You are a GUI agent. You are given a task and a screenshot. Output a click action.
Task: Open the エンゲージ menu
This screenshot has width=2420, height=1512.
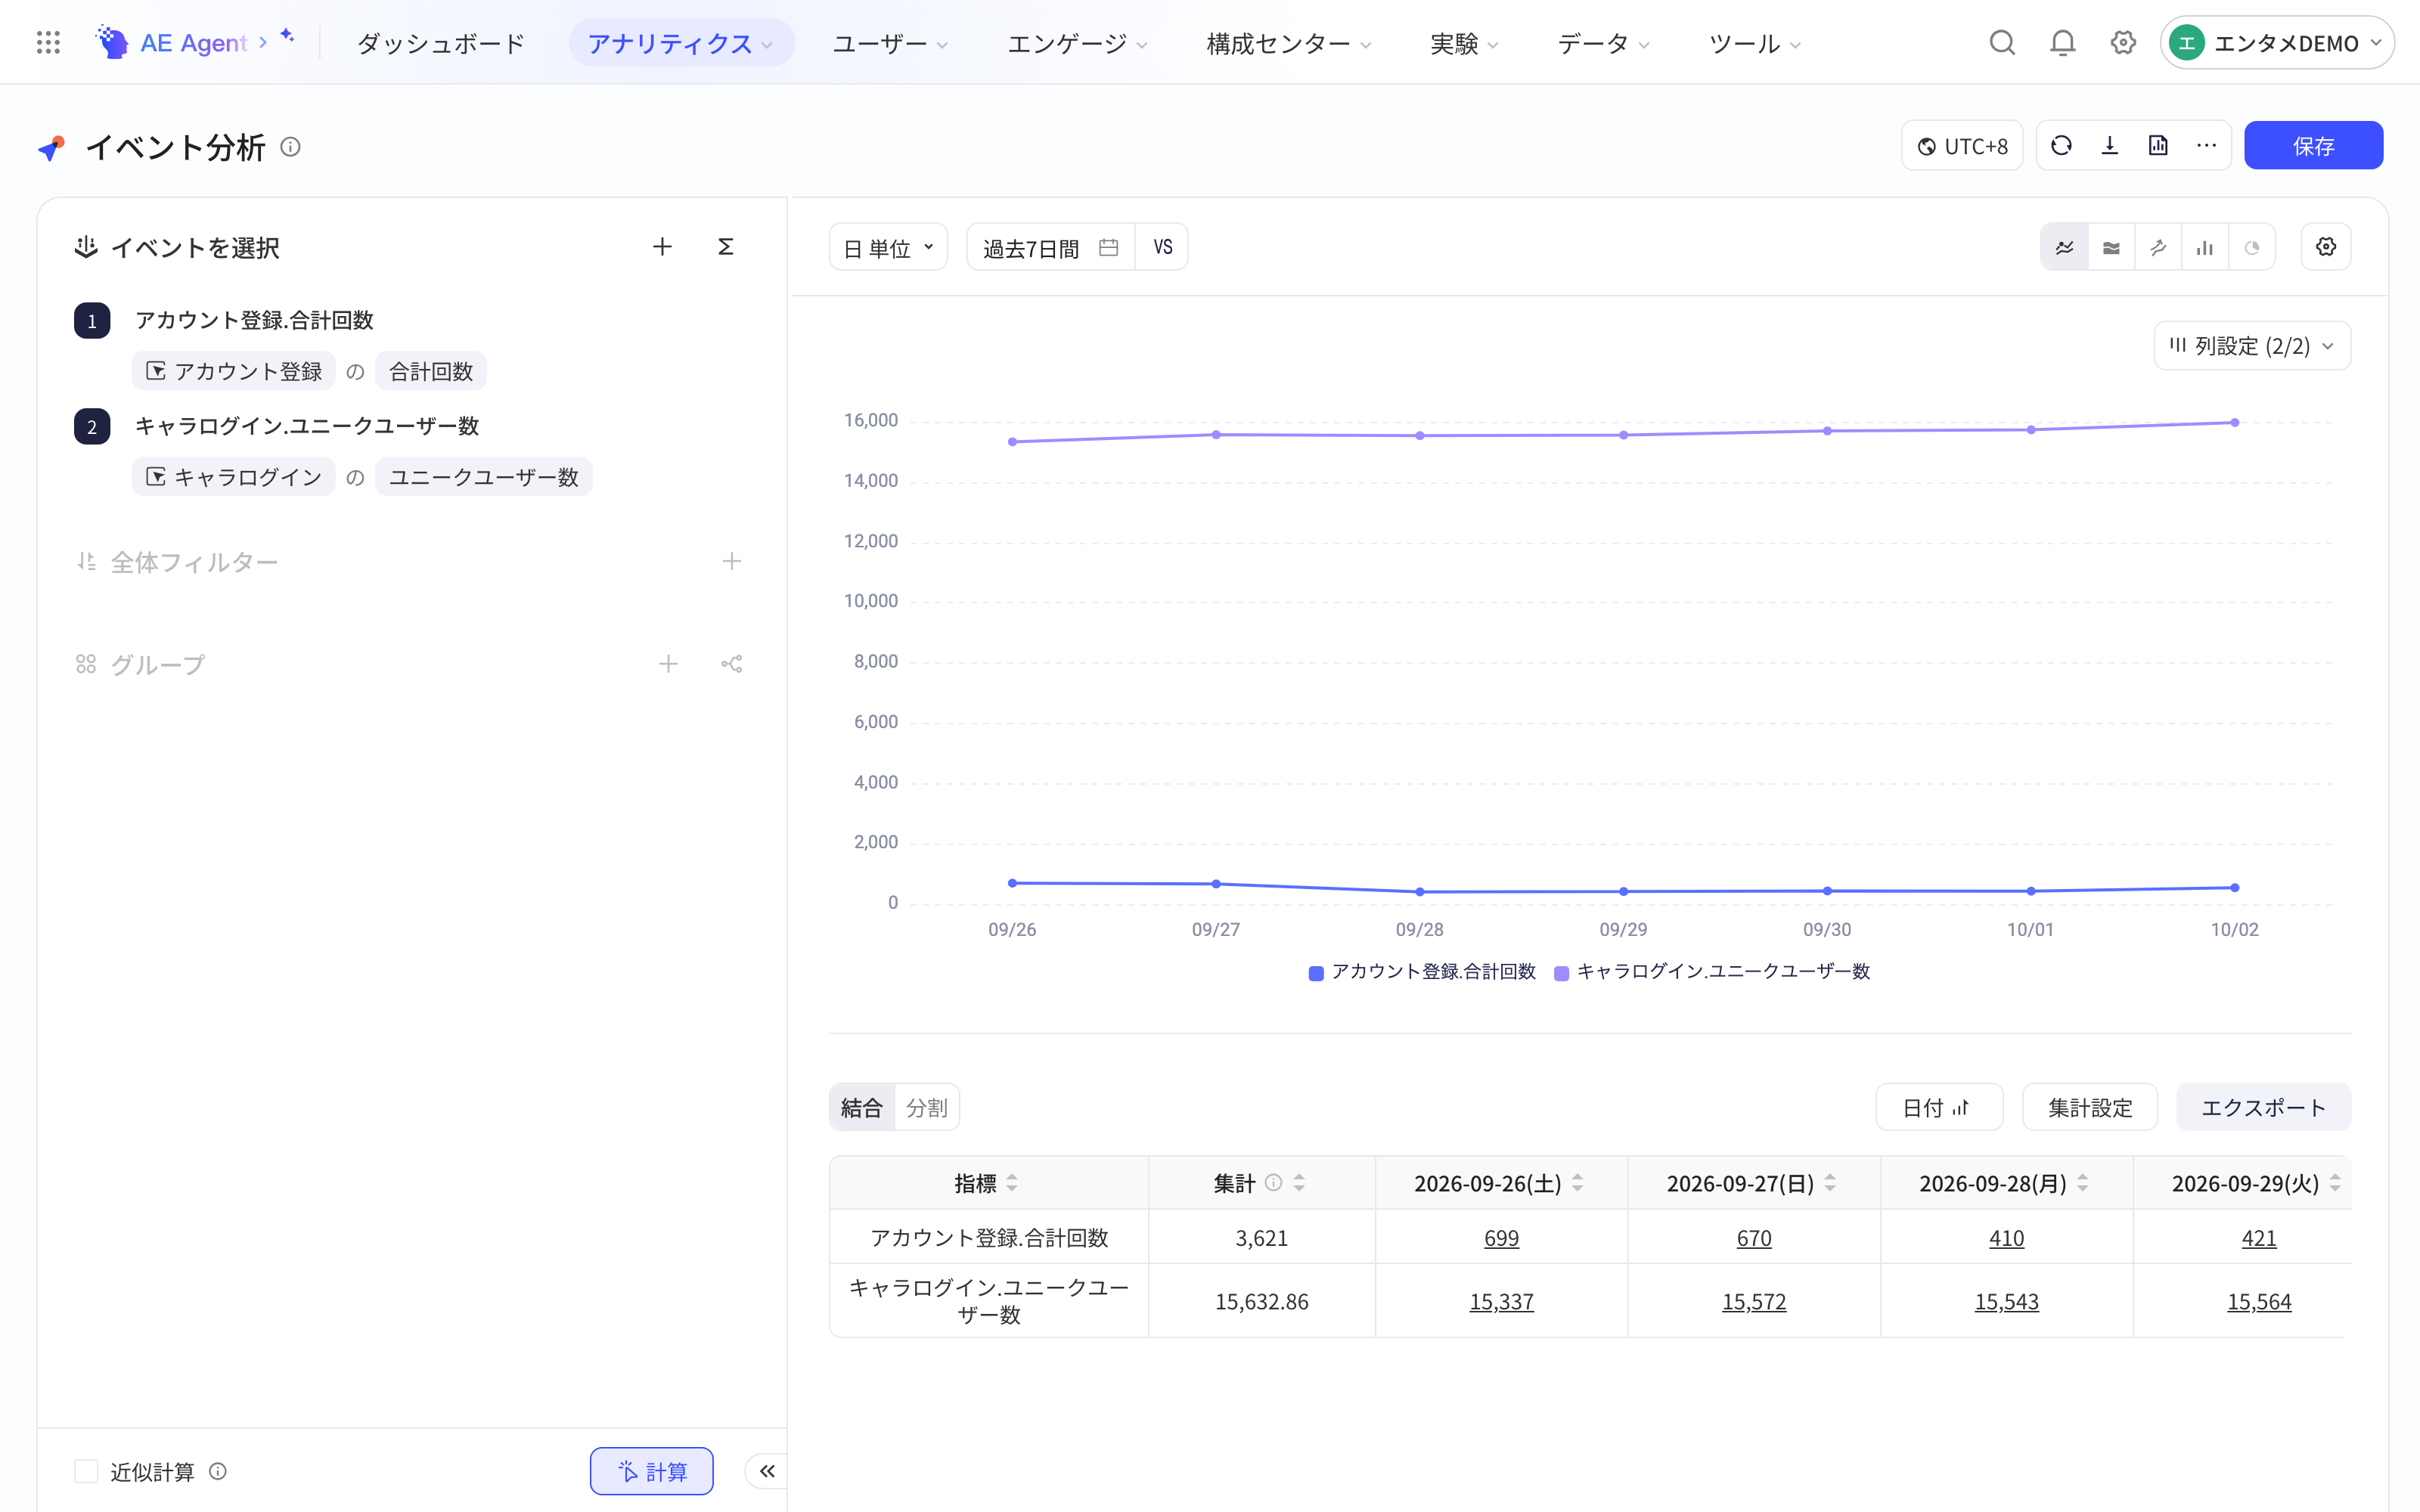[x=1077, y=43]
